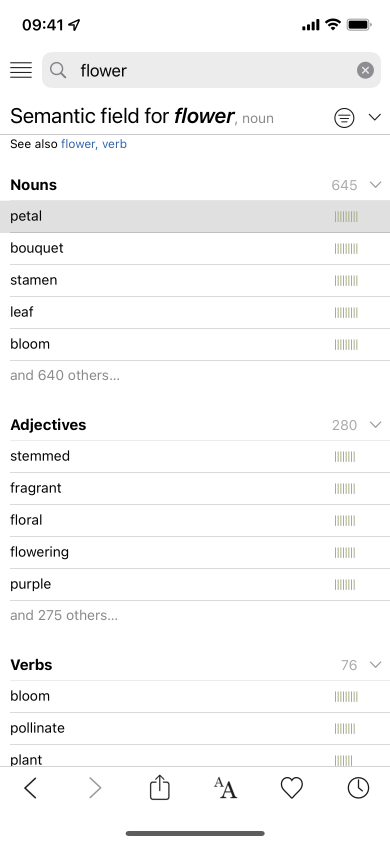The width and height of the screenshot is (390, 844).
Task: Select the word 'bouquet'
Action: [195, 248]
